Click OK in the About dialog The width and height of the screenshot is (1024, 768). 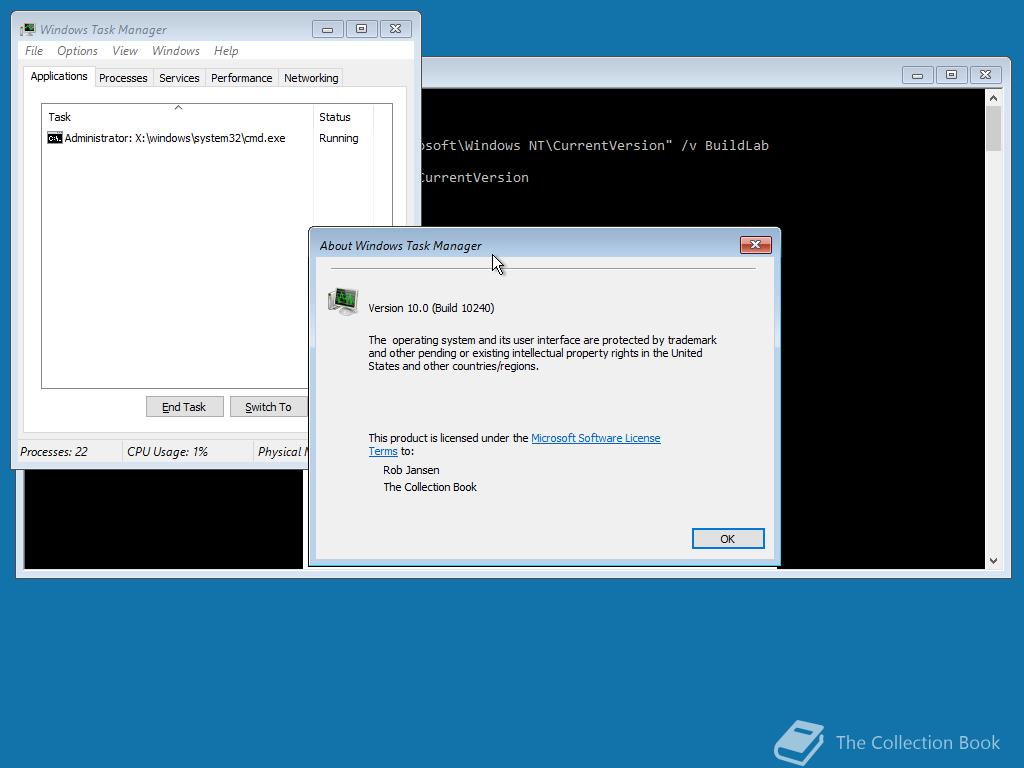pyautogui.click(x=728, y=539)
